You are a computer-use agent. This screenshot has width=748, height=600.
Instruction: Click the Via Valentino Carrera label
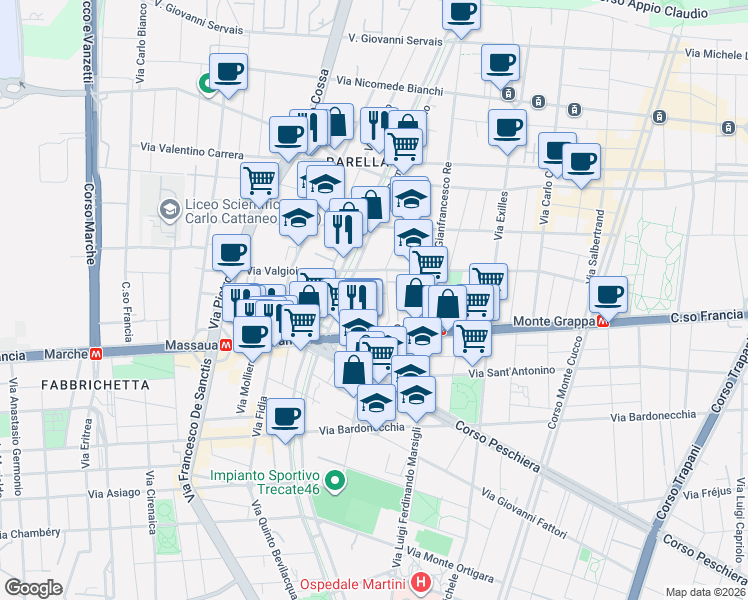[192, 150]
